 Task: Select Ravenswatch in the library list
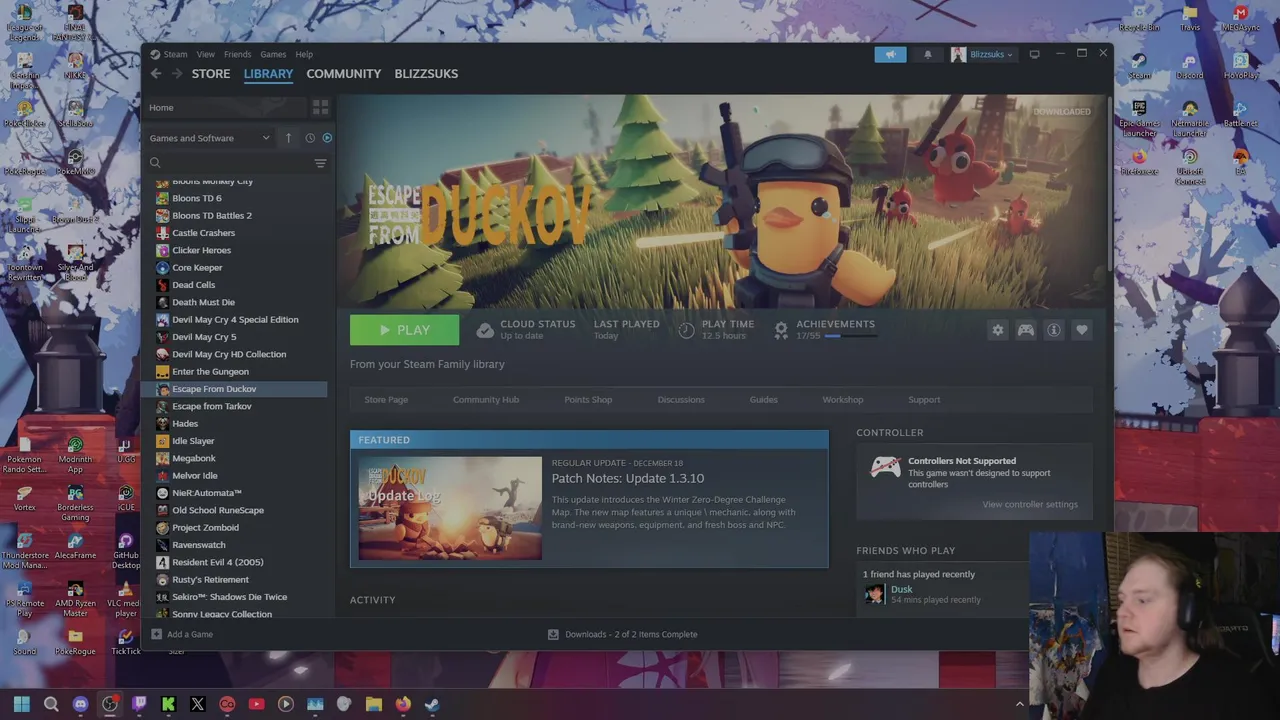pyautogui.click(x=199, y=545)
